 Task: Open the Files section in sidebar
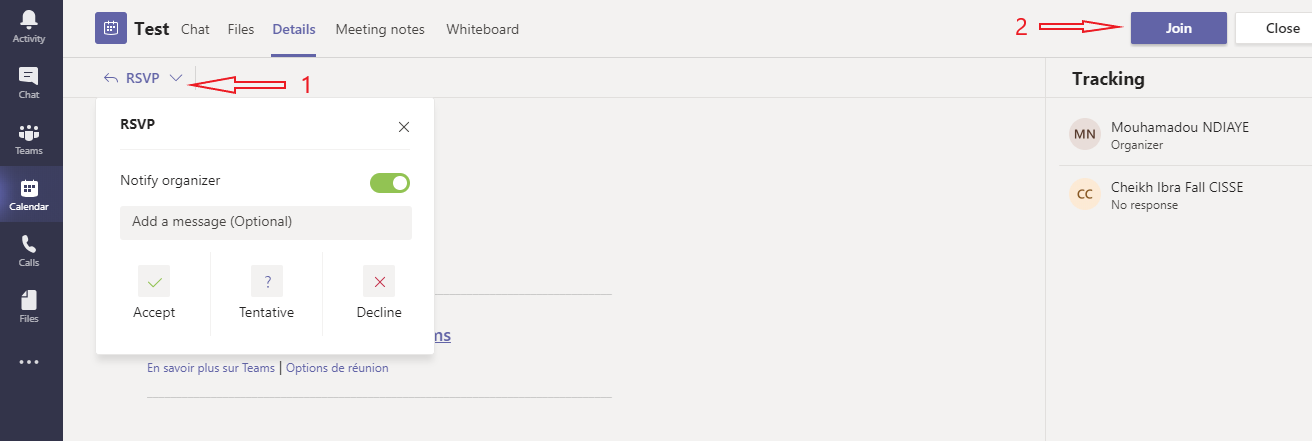click(29, 306)
